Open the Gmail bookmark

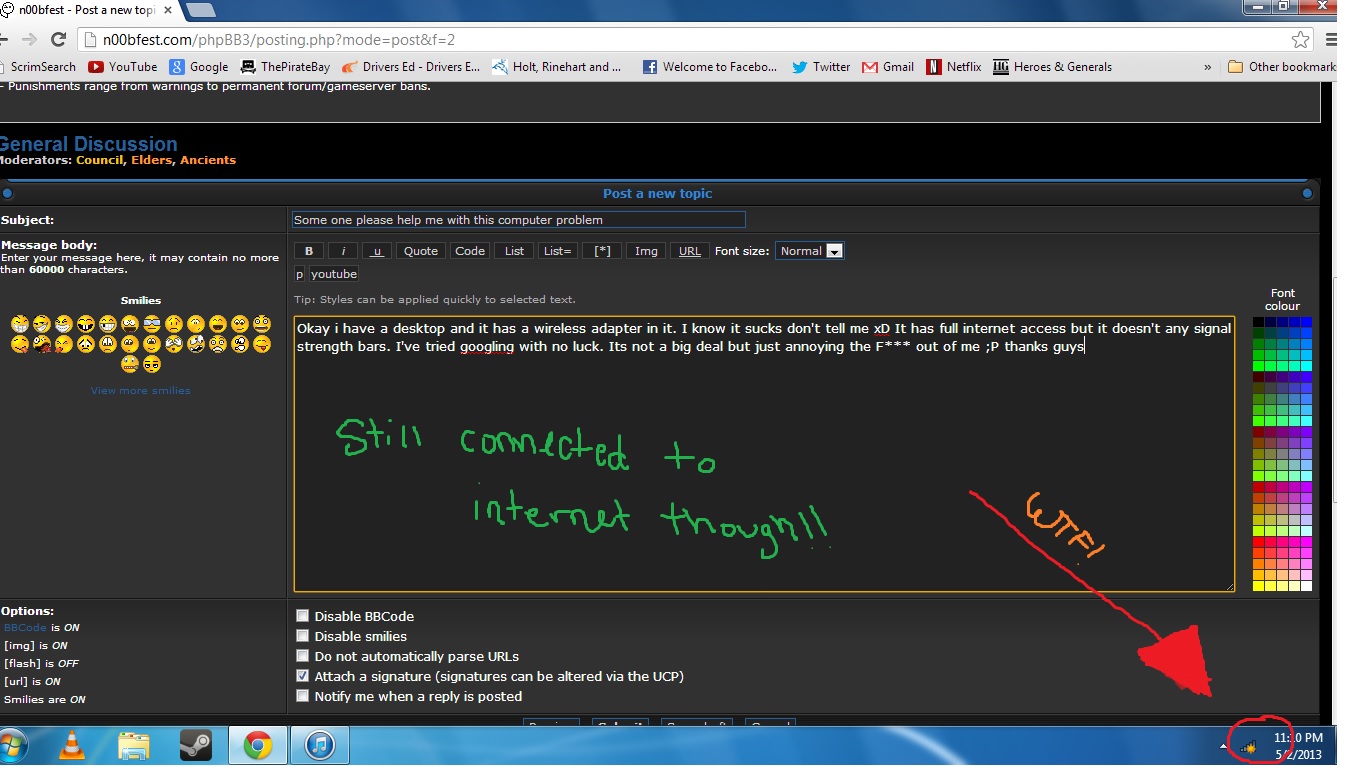coord(888,67)
